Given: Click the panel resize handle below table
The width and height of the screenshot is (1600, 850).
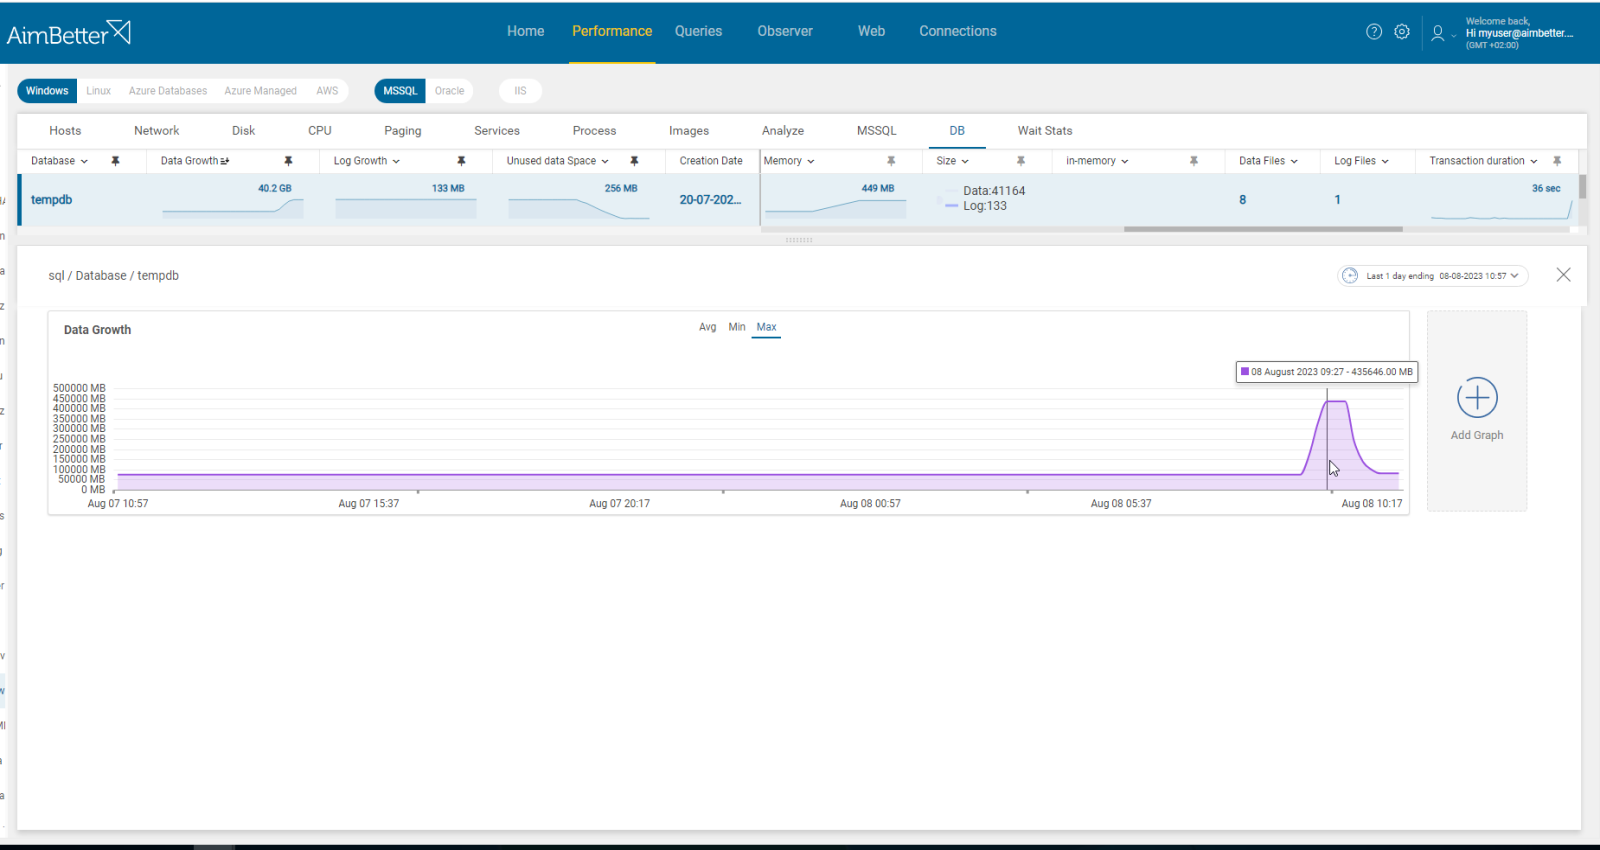Looking at the screenshot, I should pyautogui.click(x=799, y=240).
